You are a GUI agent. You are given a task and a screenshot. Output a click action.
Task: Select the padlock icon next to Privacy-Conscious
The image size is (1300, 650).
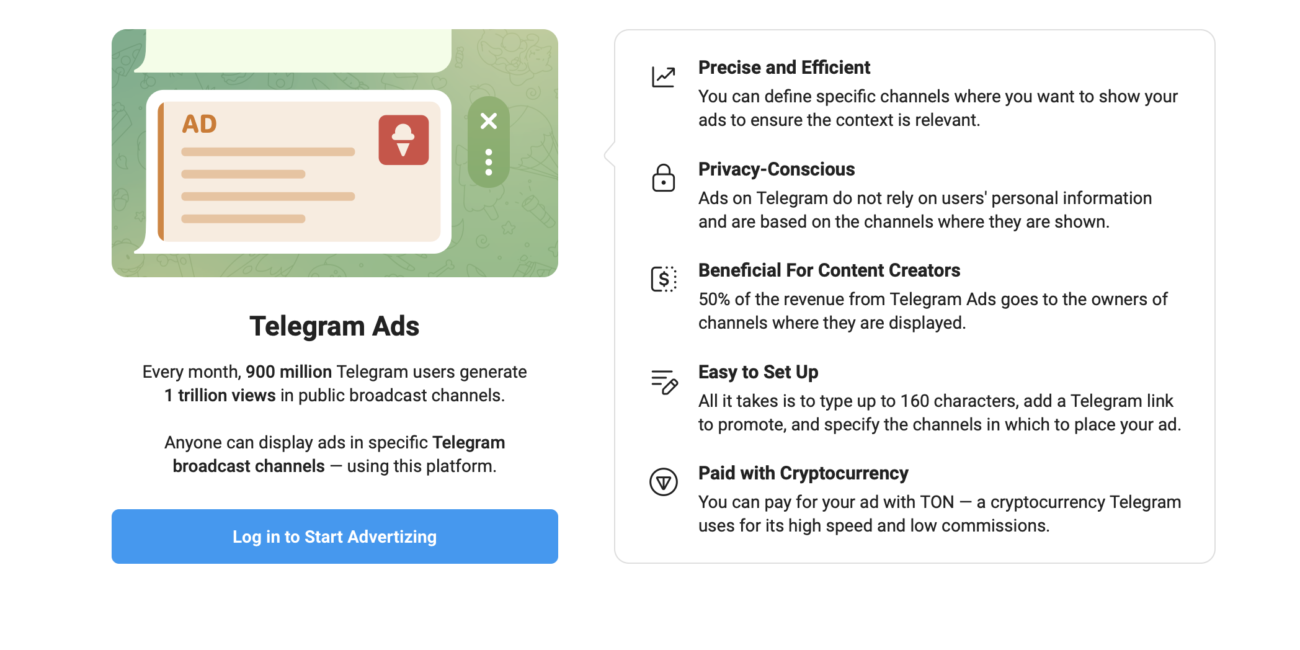[663, 178]
